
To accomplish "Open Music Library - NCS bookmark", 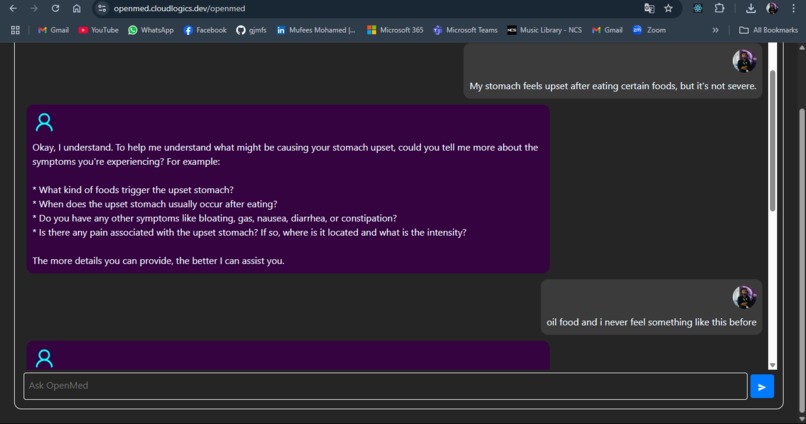I will 544,30.
